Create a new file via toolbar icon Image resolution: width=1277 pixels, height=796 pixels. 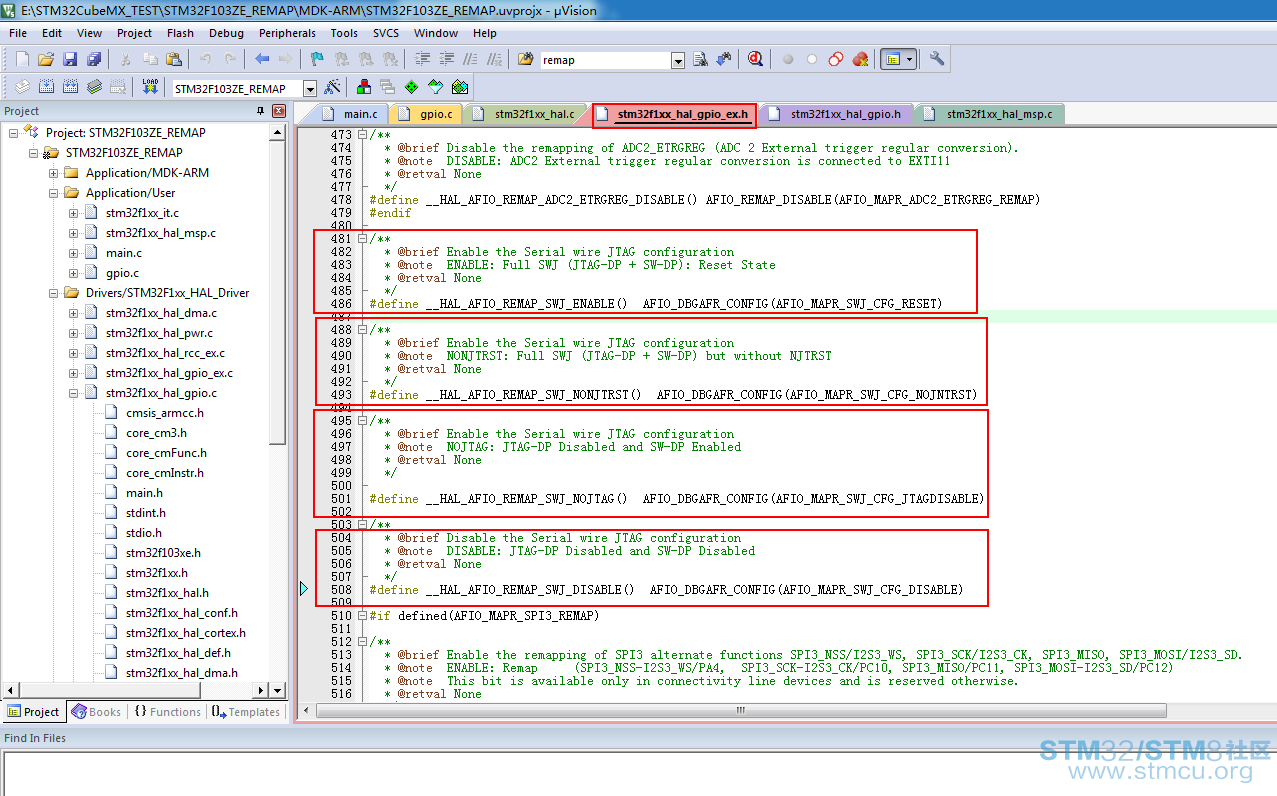22,59
